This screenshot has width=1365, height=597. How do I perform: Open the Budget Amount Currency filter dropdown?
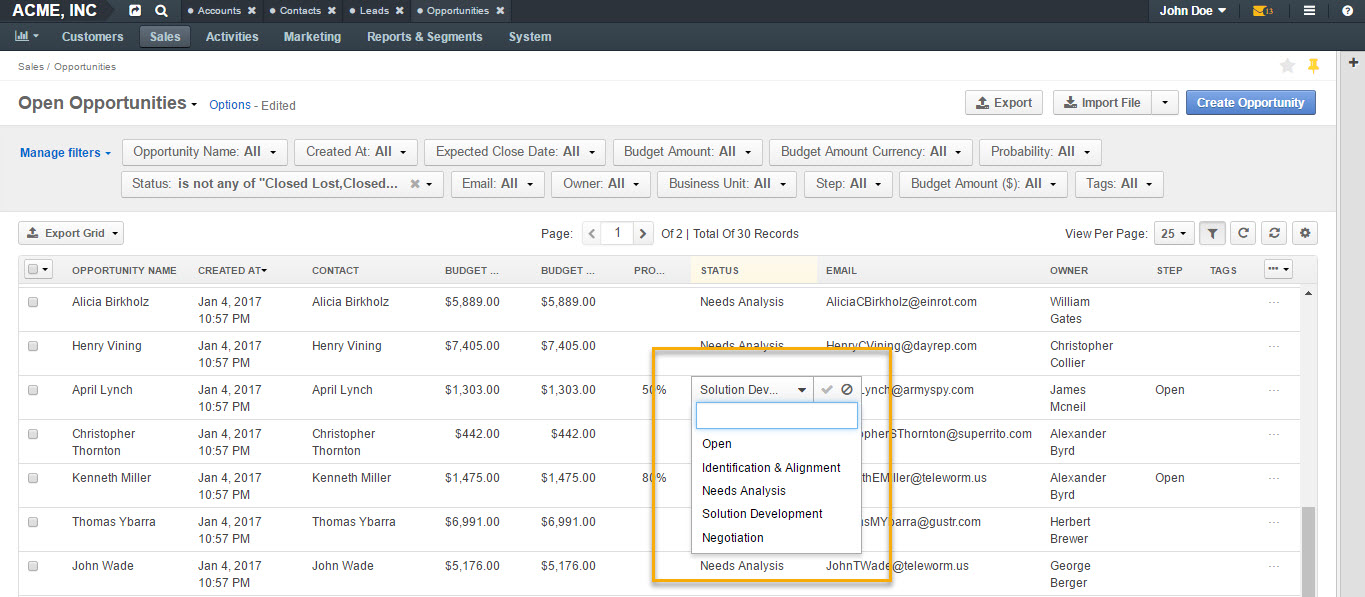pos(871,152)
